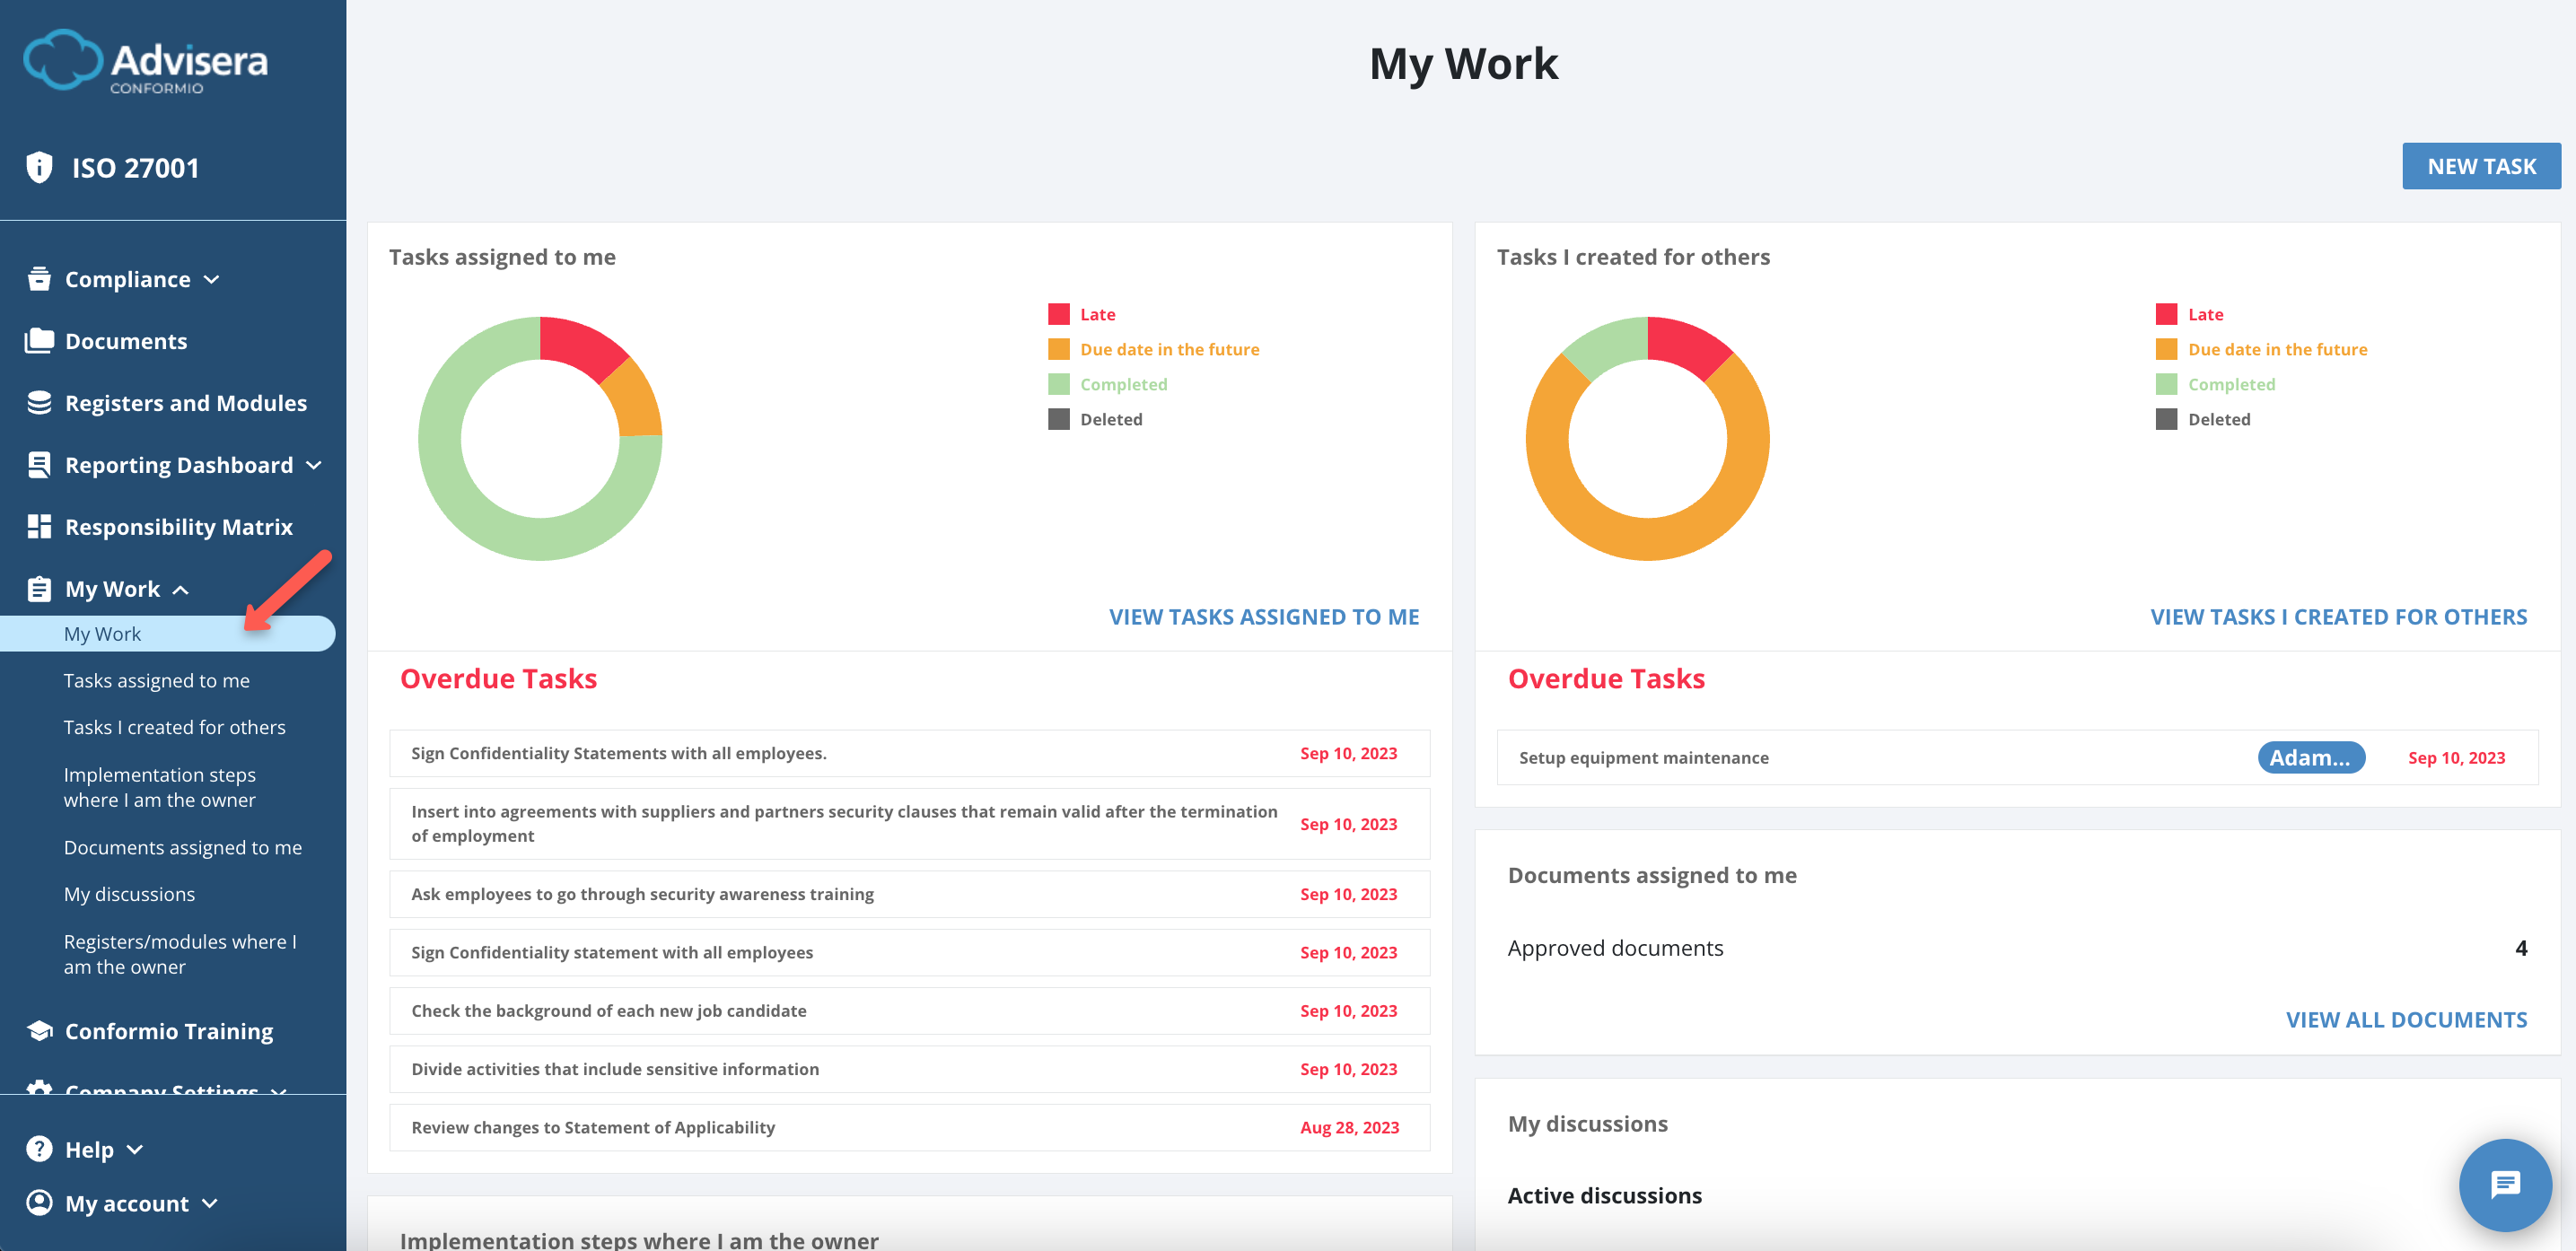2576x1251 pixels.
Task: Expand the Reporting Dashboard chevron
Action: tap(314, 466)
